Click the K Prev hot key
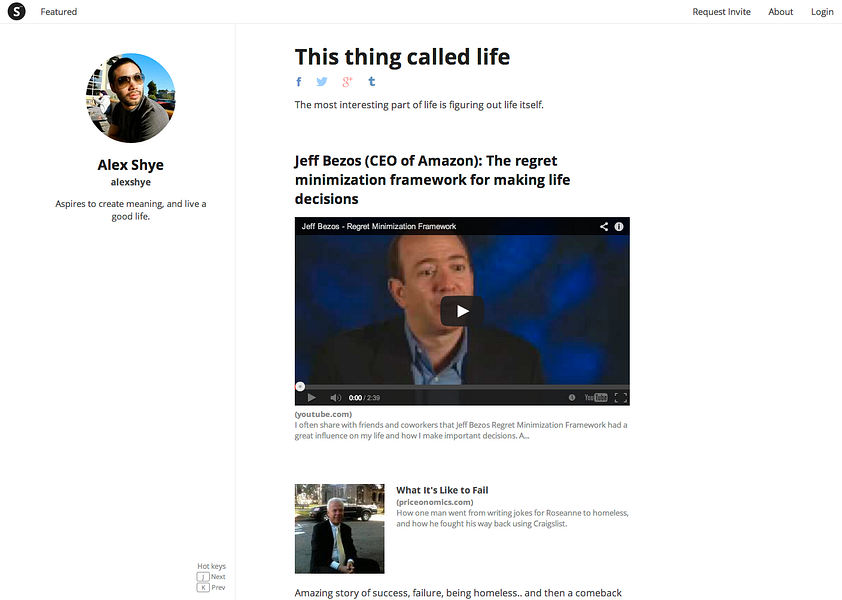This screenshot has height=600, width=842. pyautogui.click(x=211, y=587)
